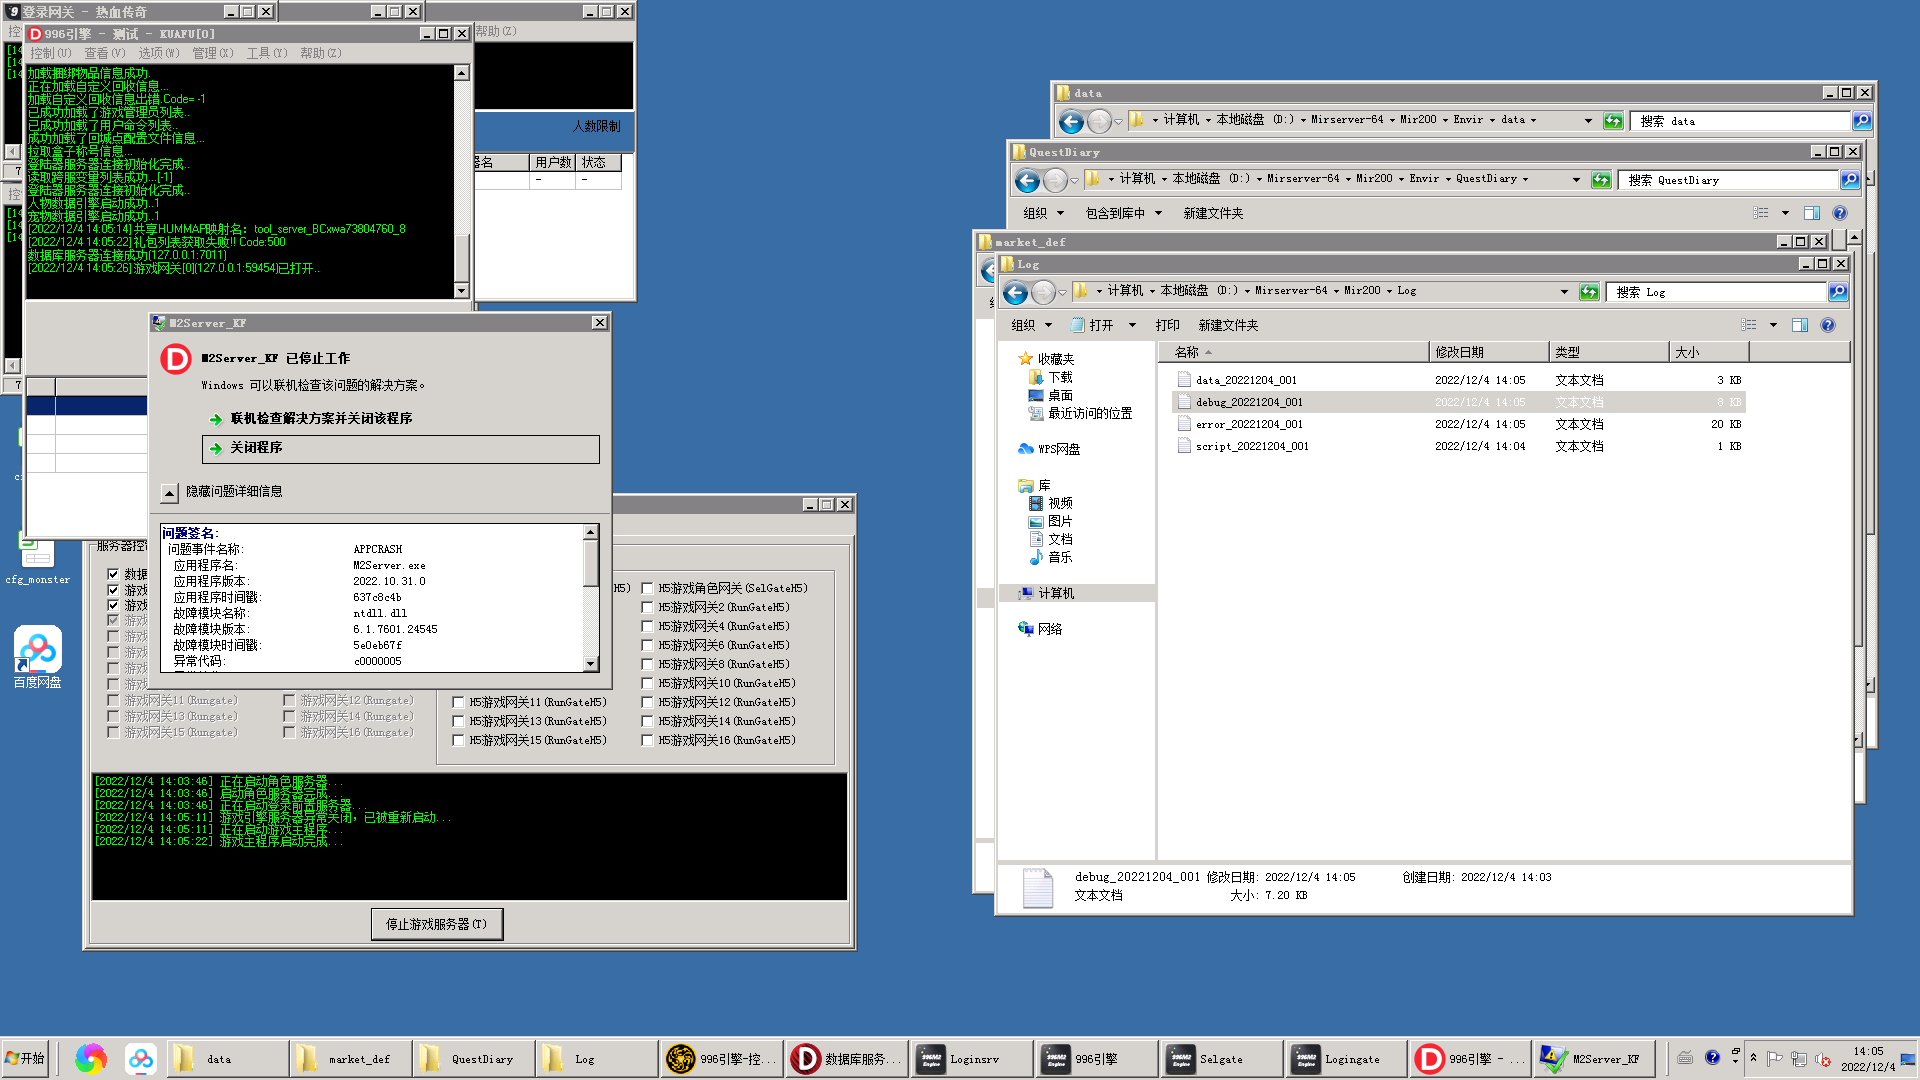Click refresh icon in Log address bar
1920x1080 pixels.
tap(1589, 292)
